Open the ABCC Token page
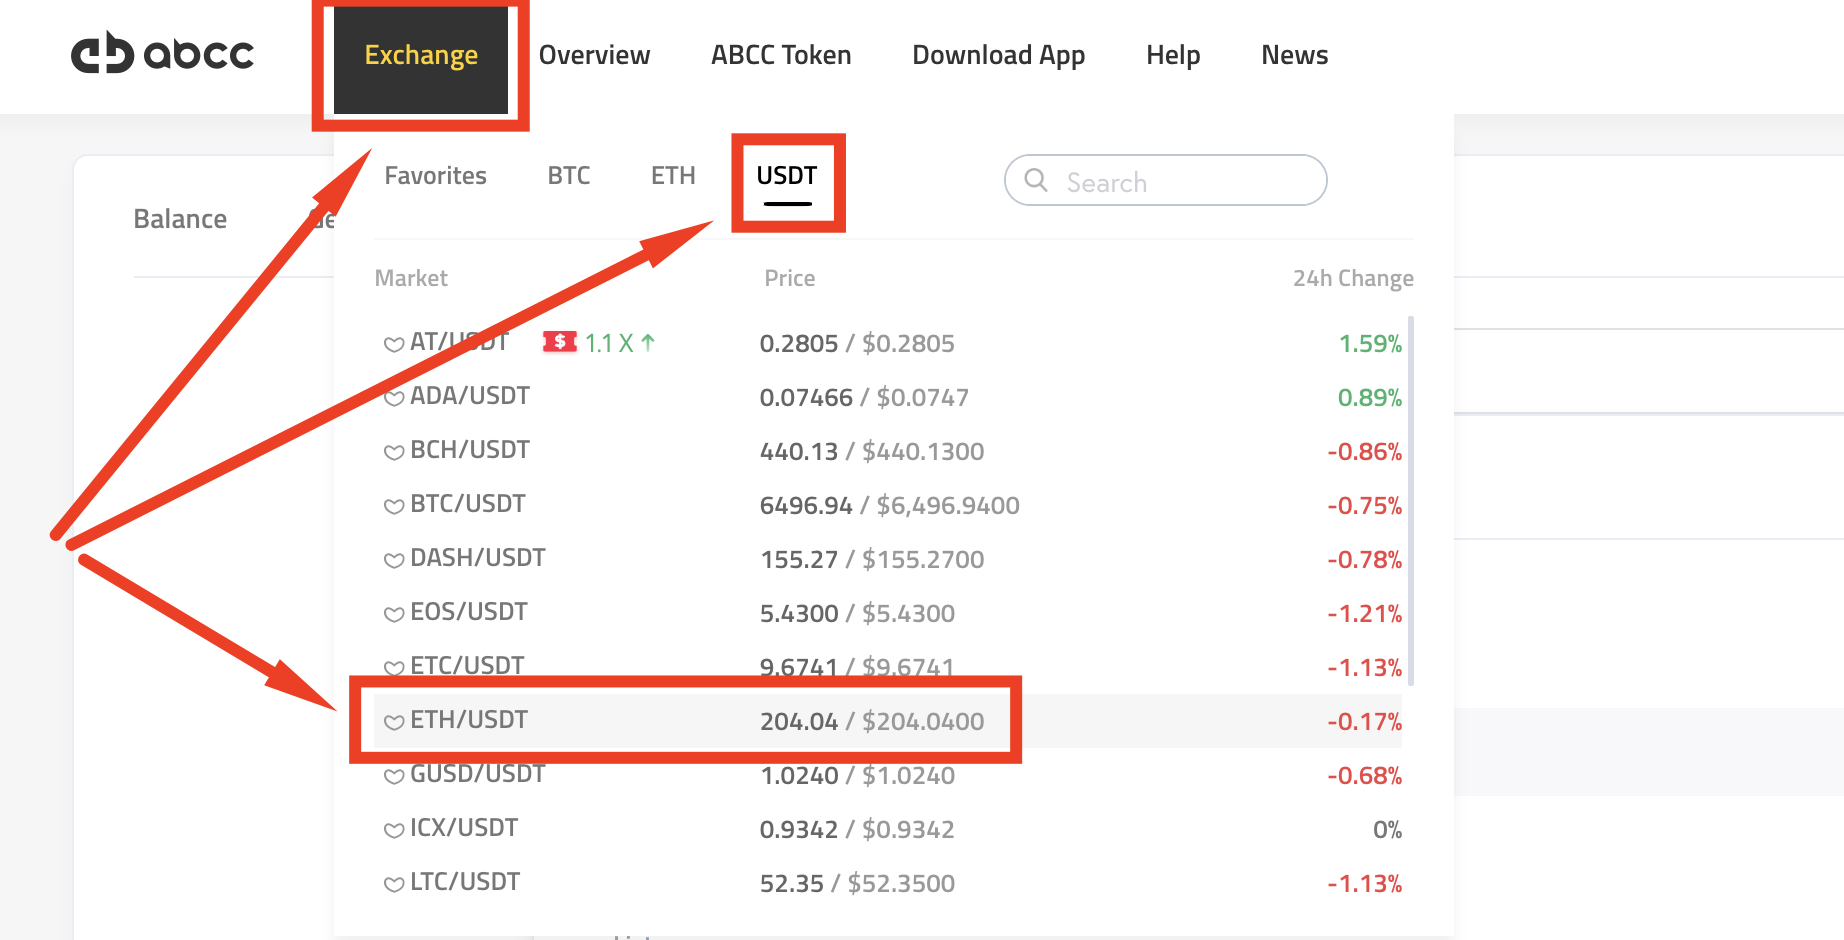The image size is (1844, 940). (781, 56)
